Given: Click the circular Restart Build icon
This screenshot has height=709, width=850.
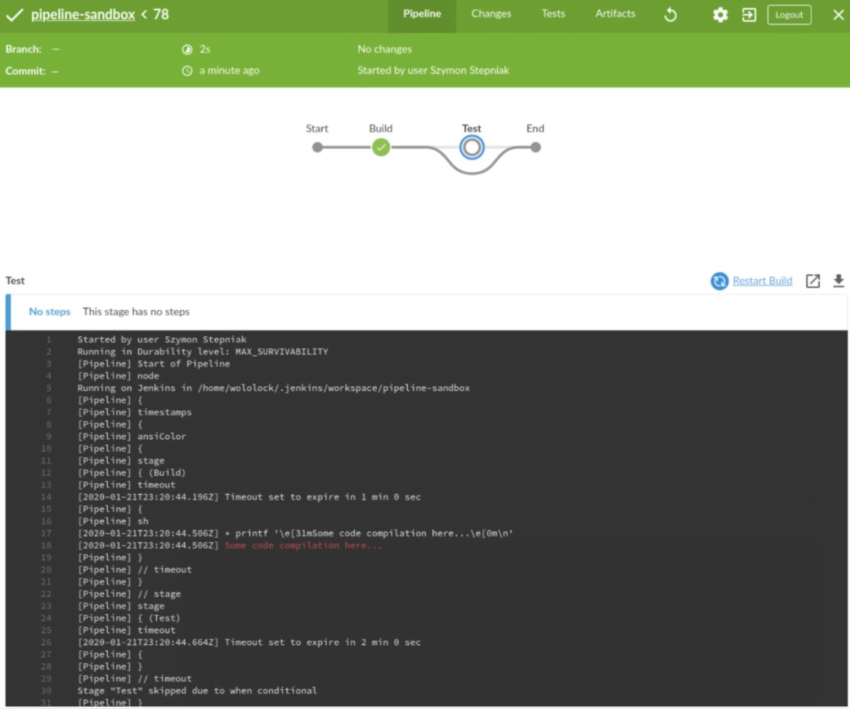Looking at the screenshot, I should [x=719, y=281].
